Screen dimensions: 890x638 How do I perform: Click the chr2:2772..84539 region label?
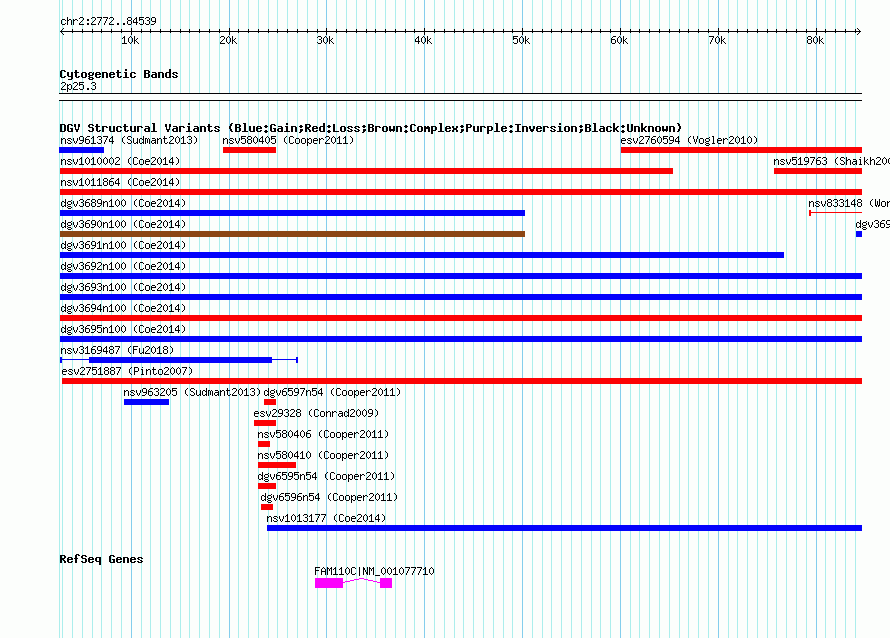click(x=108, y=21)
